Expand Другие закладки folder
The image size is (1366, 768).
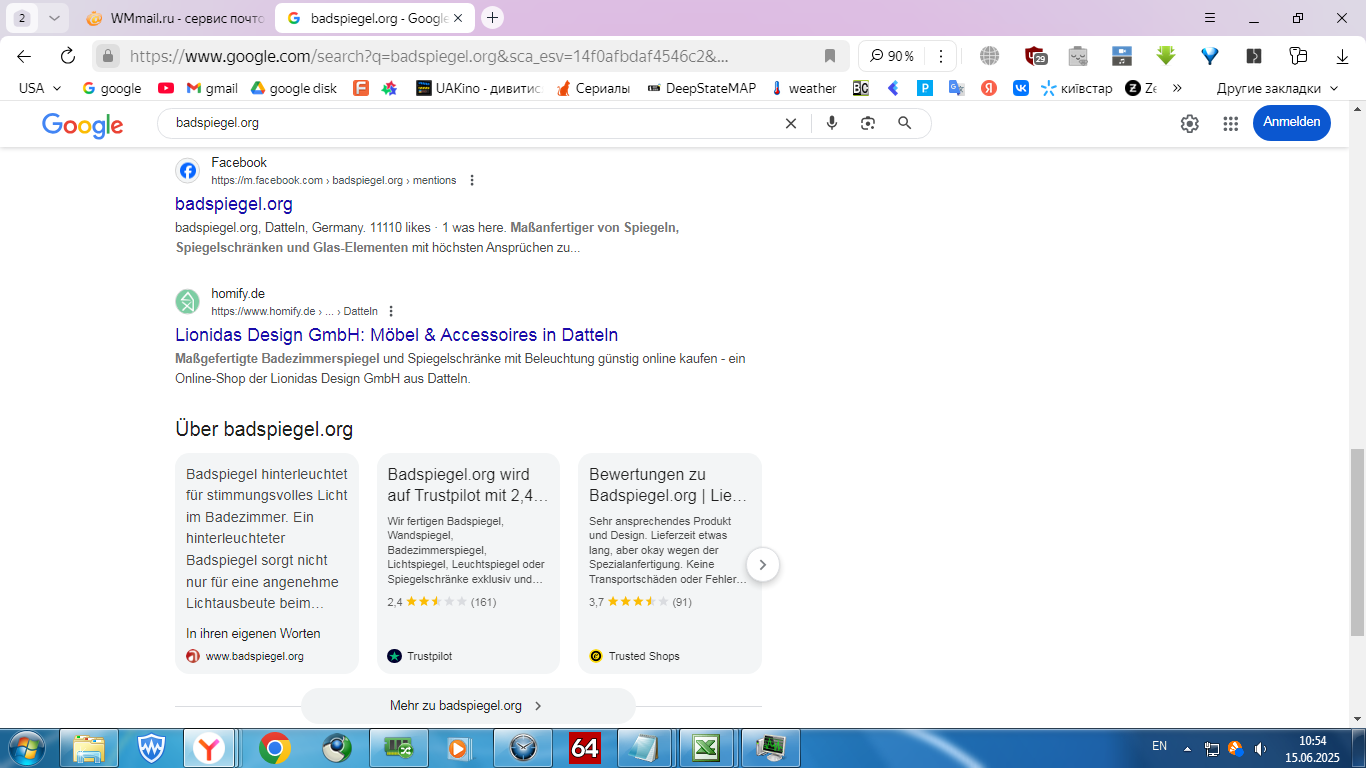pyautogui.click(x=1277, y=88)
